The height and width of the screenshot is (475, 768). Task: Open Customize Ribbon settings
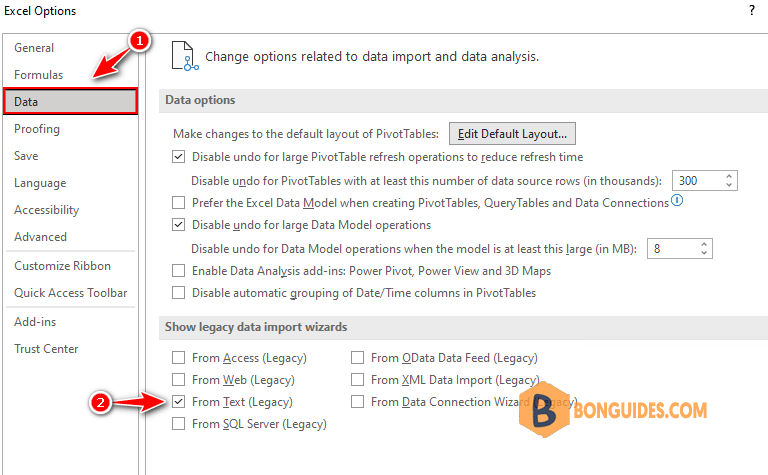[62, 265]
